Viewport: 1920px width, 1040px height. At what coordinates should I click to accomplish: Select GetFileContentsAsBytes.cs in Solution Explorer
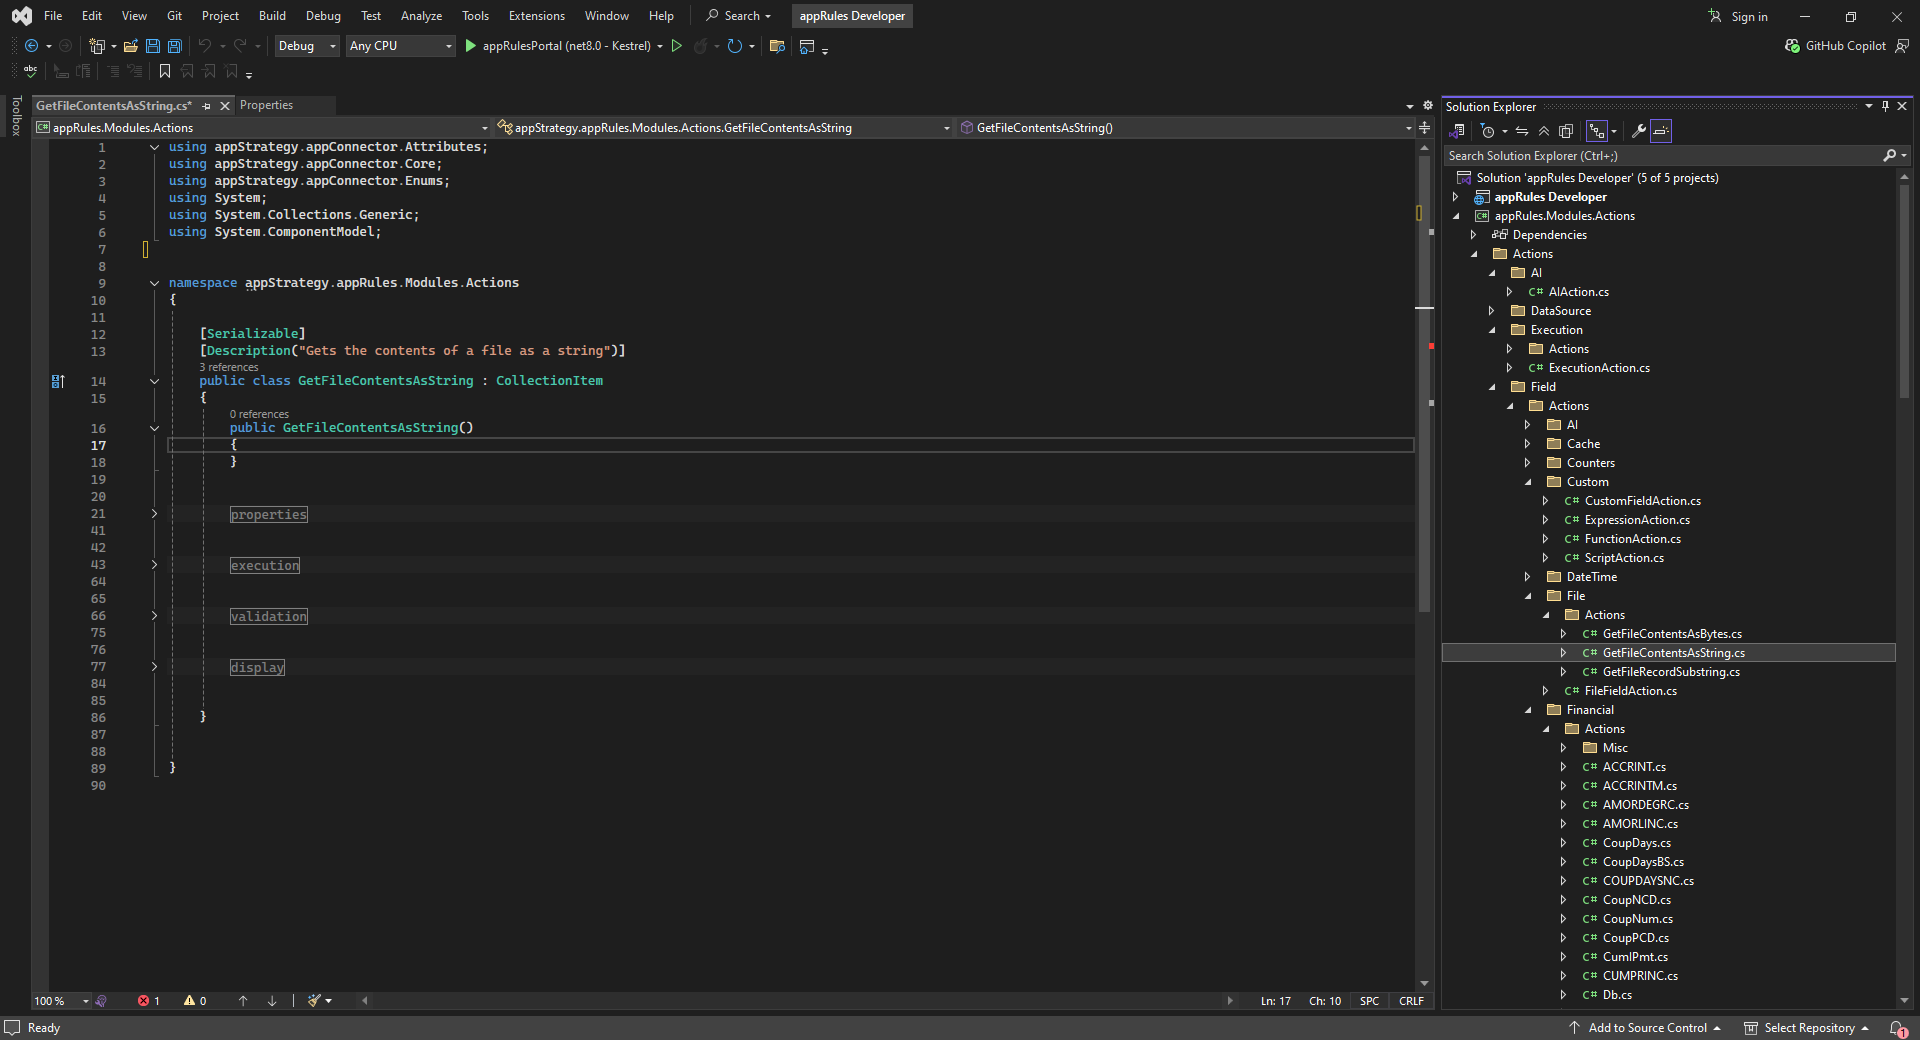(x=1672, y=634)
